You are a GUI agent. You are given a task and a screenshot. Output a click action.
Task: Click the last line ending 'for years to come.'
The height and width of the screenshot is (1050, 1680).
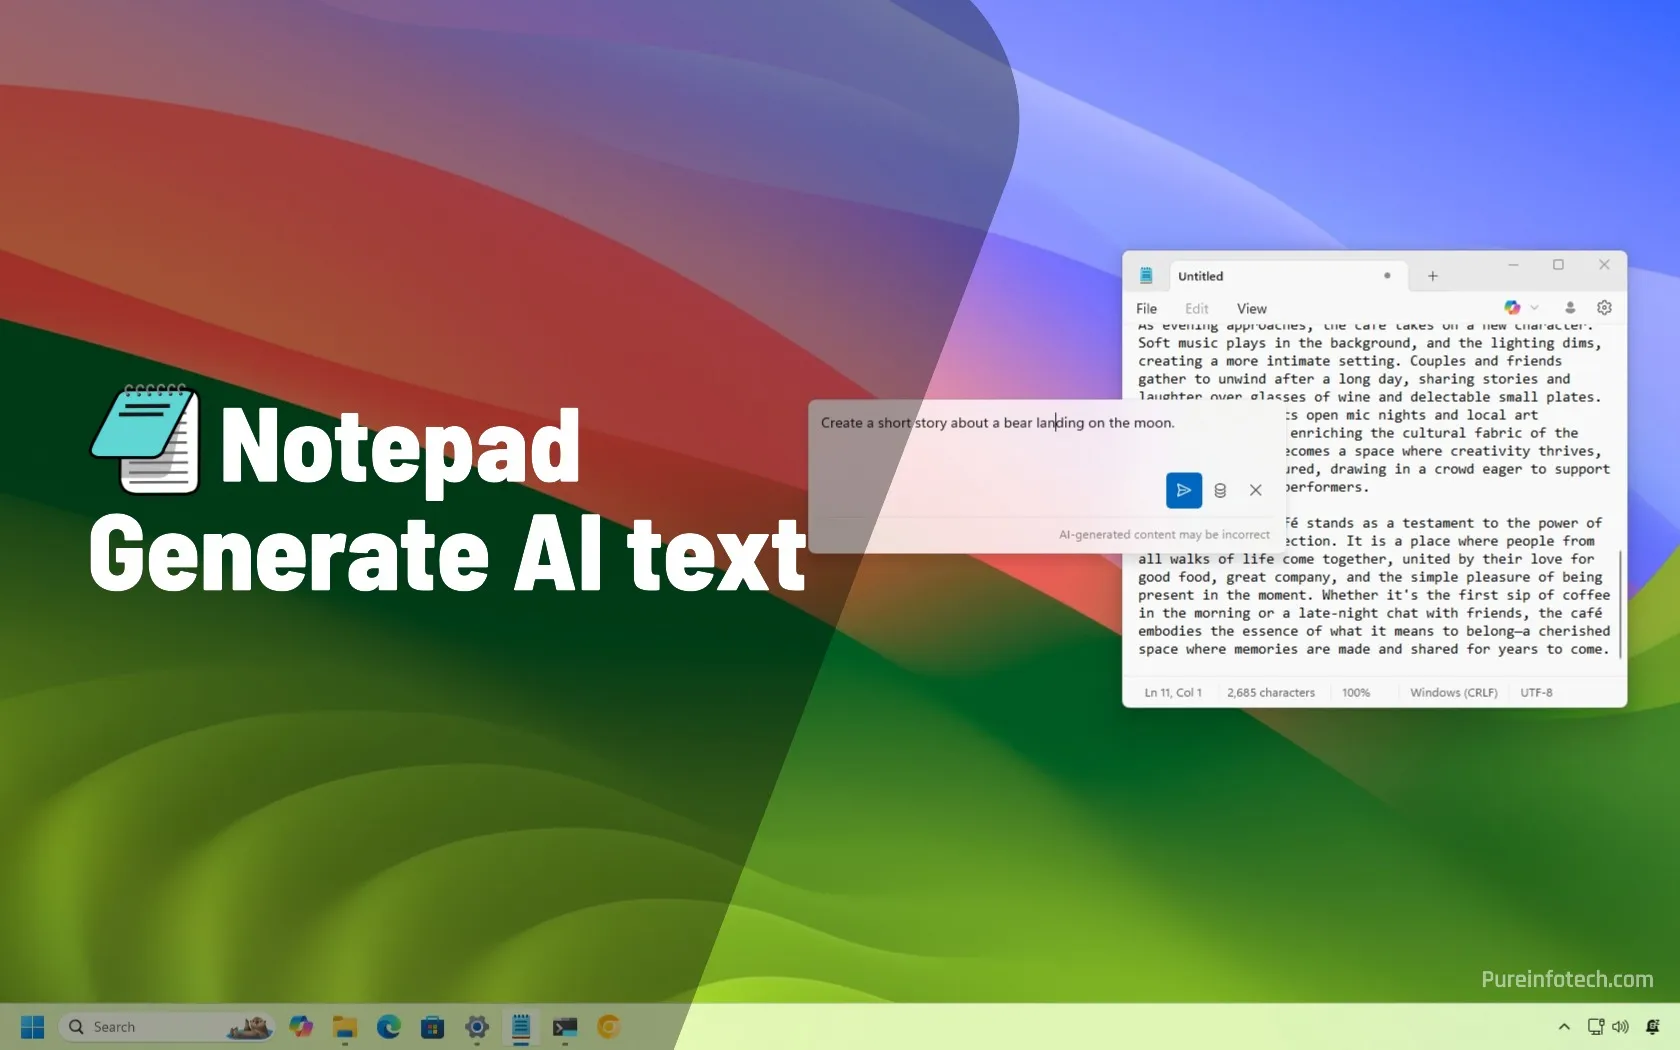coord(1373,649)
